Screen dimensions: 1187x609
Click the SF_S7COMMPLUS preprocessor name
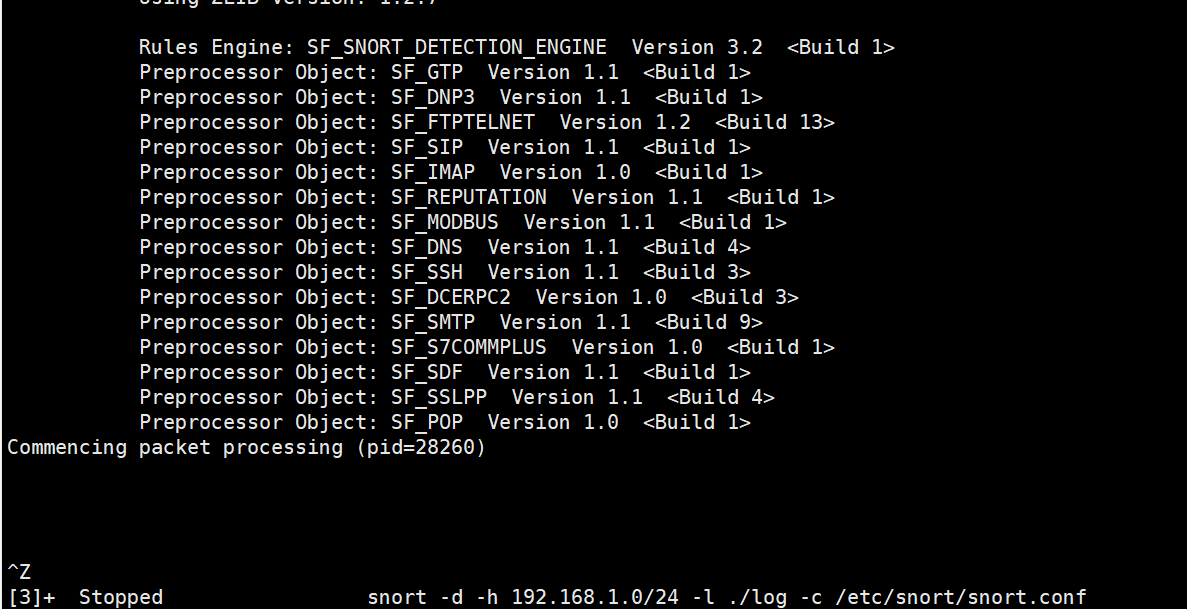pyautogui.click(x=469, y=347)
